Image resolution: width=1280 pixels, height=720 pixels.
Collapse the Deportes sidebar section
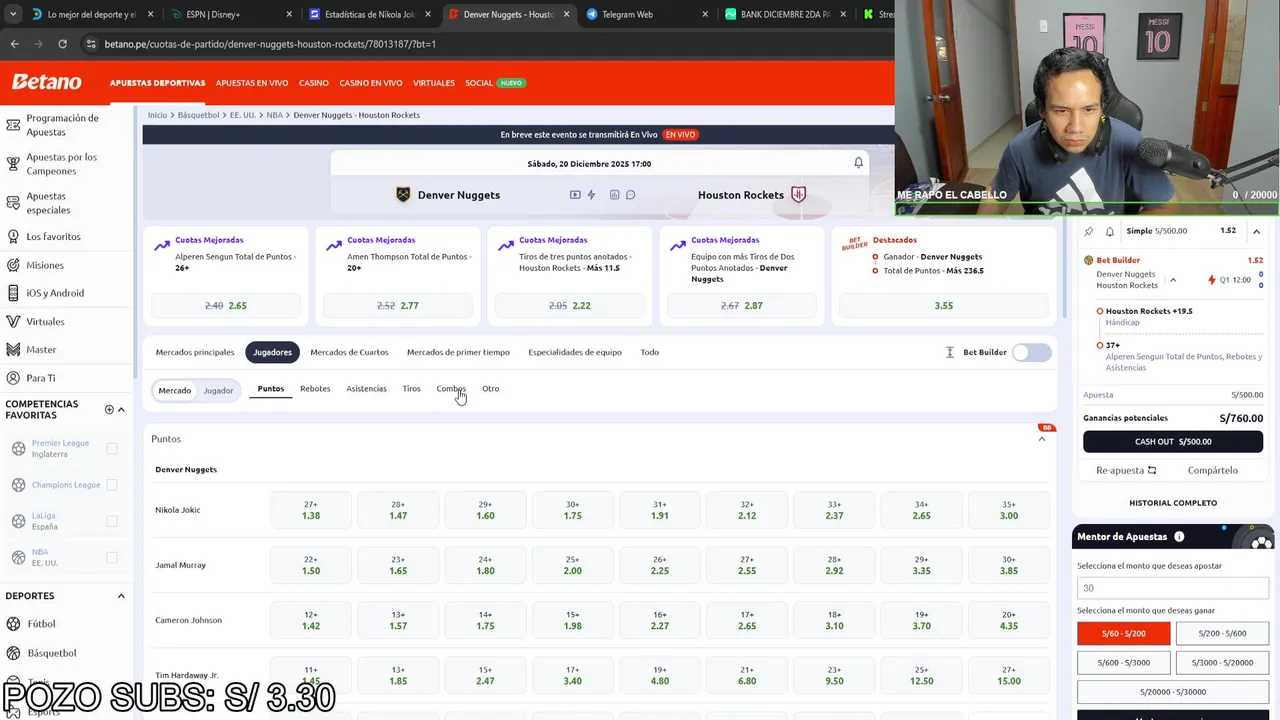[121, 596]
